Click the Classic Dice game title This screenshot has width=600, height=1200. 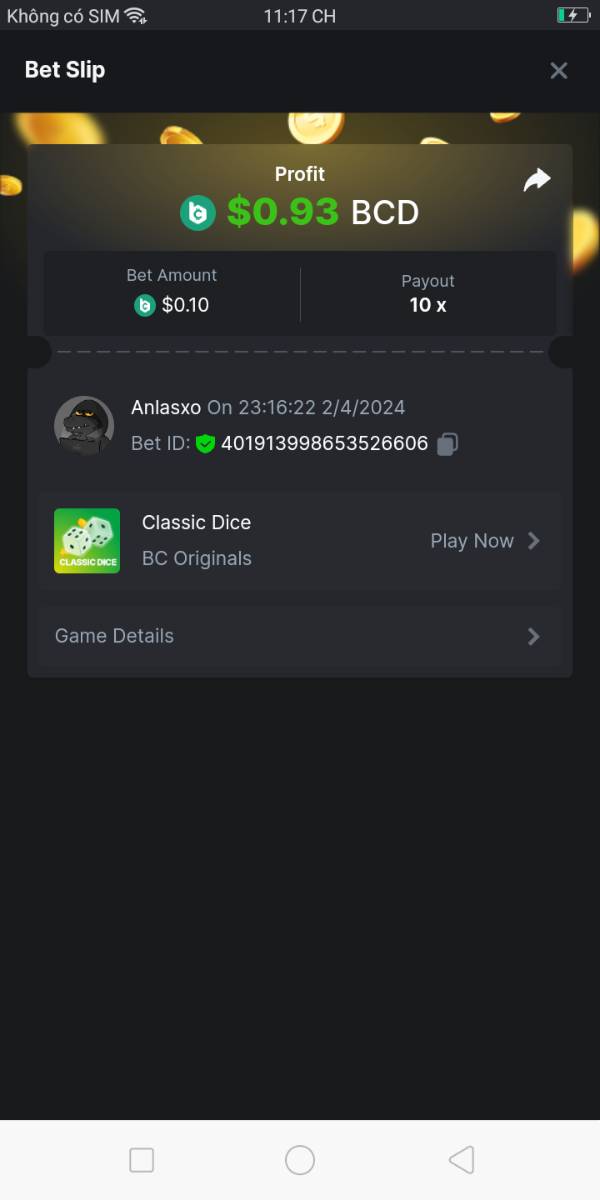[196, 522]
